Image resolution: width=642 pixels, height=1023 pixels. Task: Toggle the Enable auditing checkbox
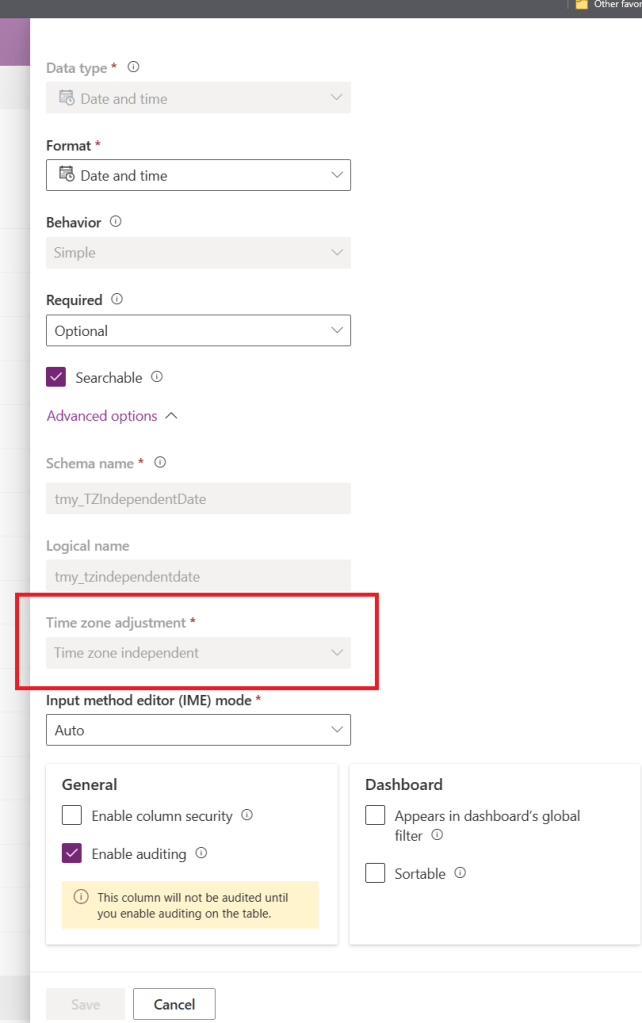(72, 853)
